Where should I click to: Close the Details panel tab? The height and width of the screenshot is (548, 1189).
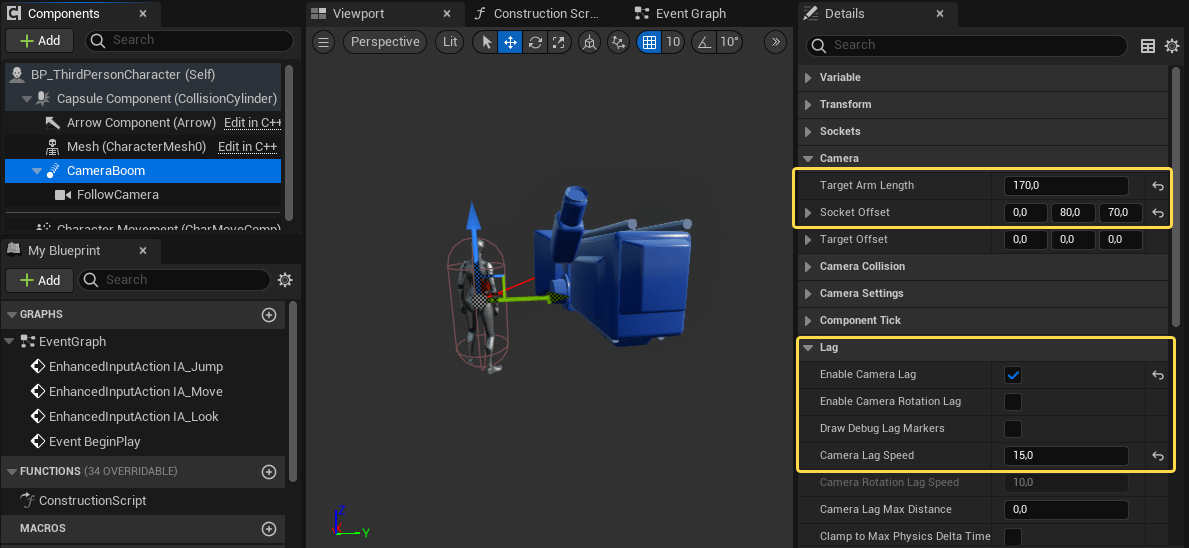point(941,14)
